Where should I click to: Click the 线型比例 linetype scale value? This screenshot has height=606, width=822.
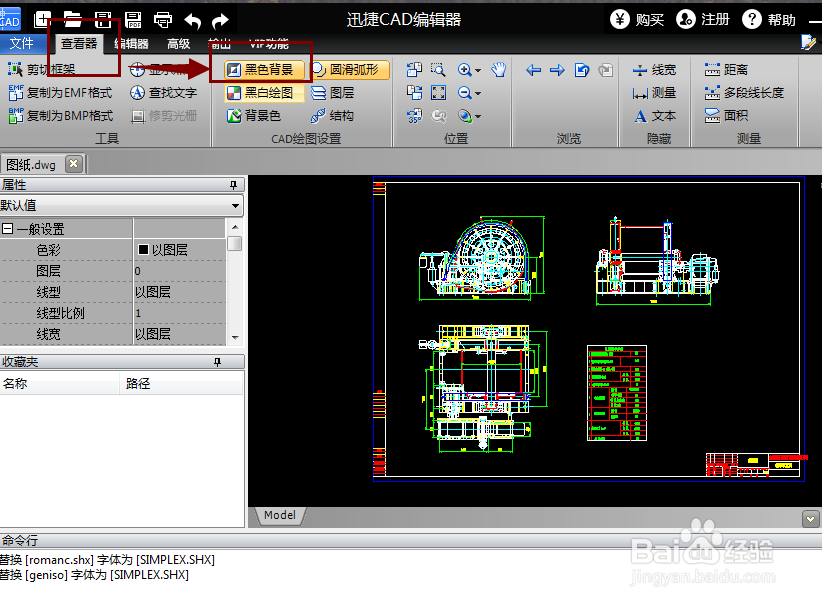point(179,313)
